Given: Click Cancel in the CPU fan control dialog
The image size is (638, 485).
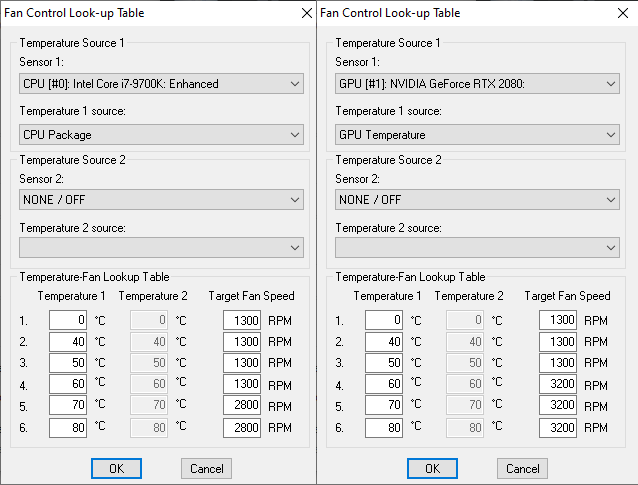Looking at the screenshot, I should pyautogui.click(x=206, y=468).
